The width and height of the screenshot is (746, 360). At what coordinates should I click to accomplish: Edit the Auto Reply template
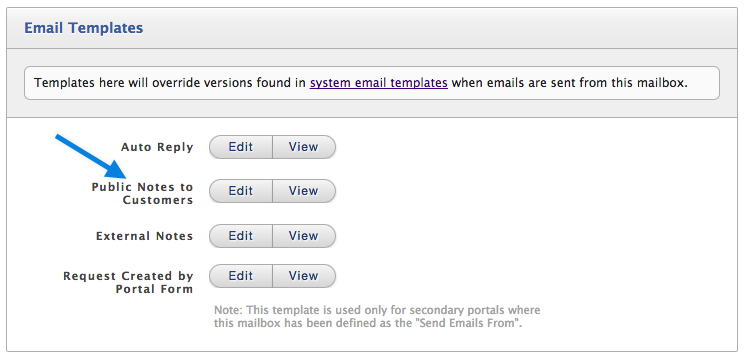tap(241, 147)
